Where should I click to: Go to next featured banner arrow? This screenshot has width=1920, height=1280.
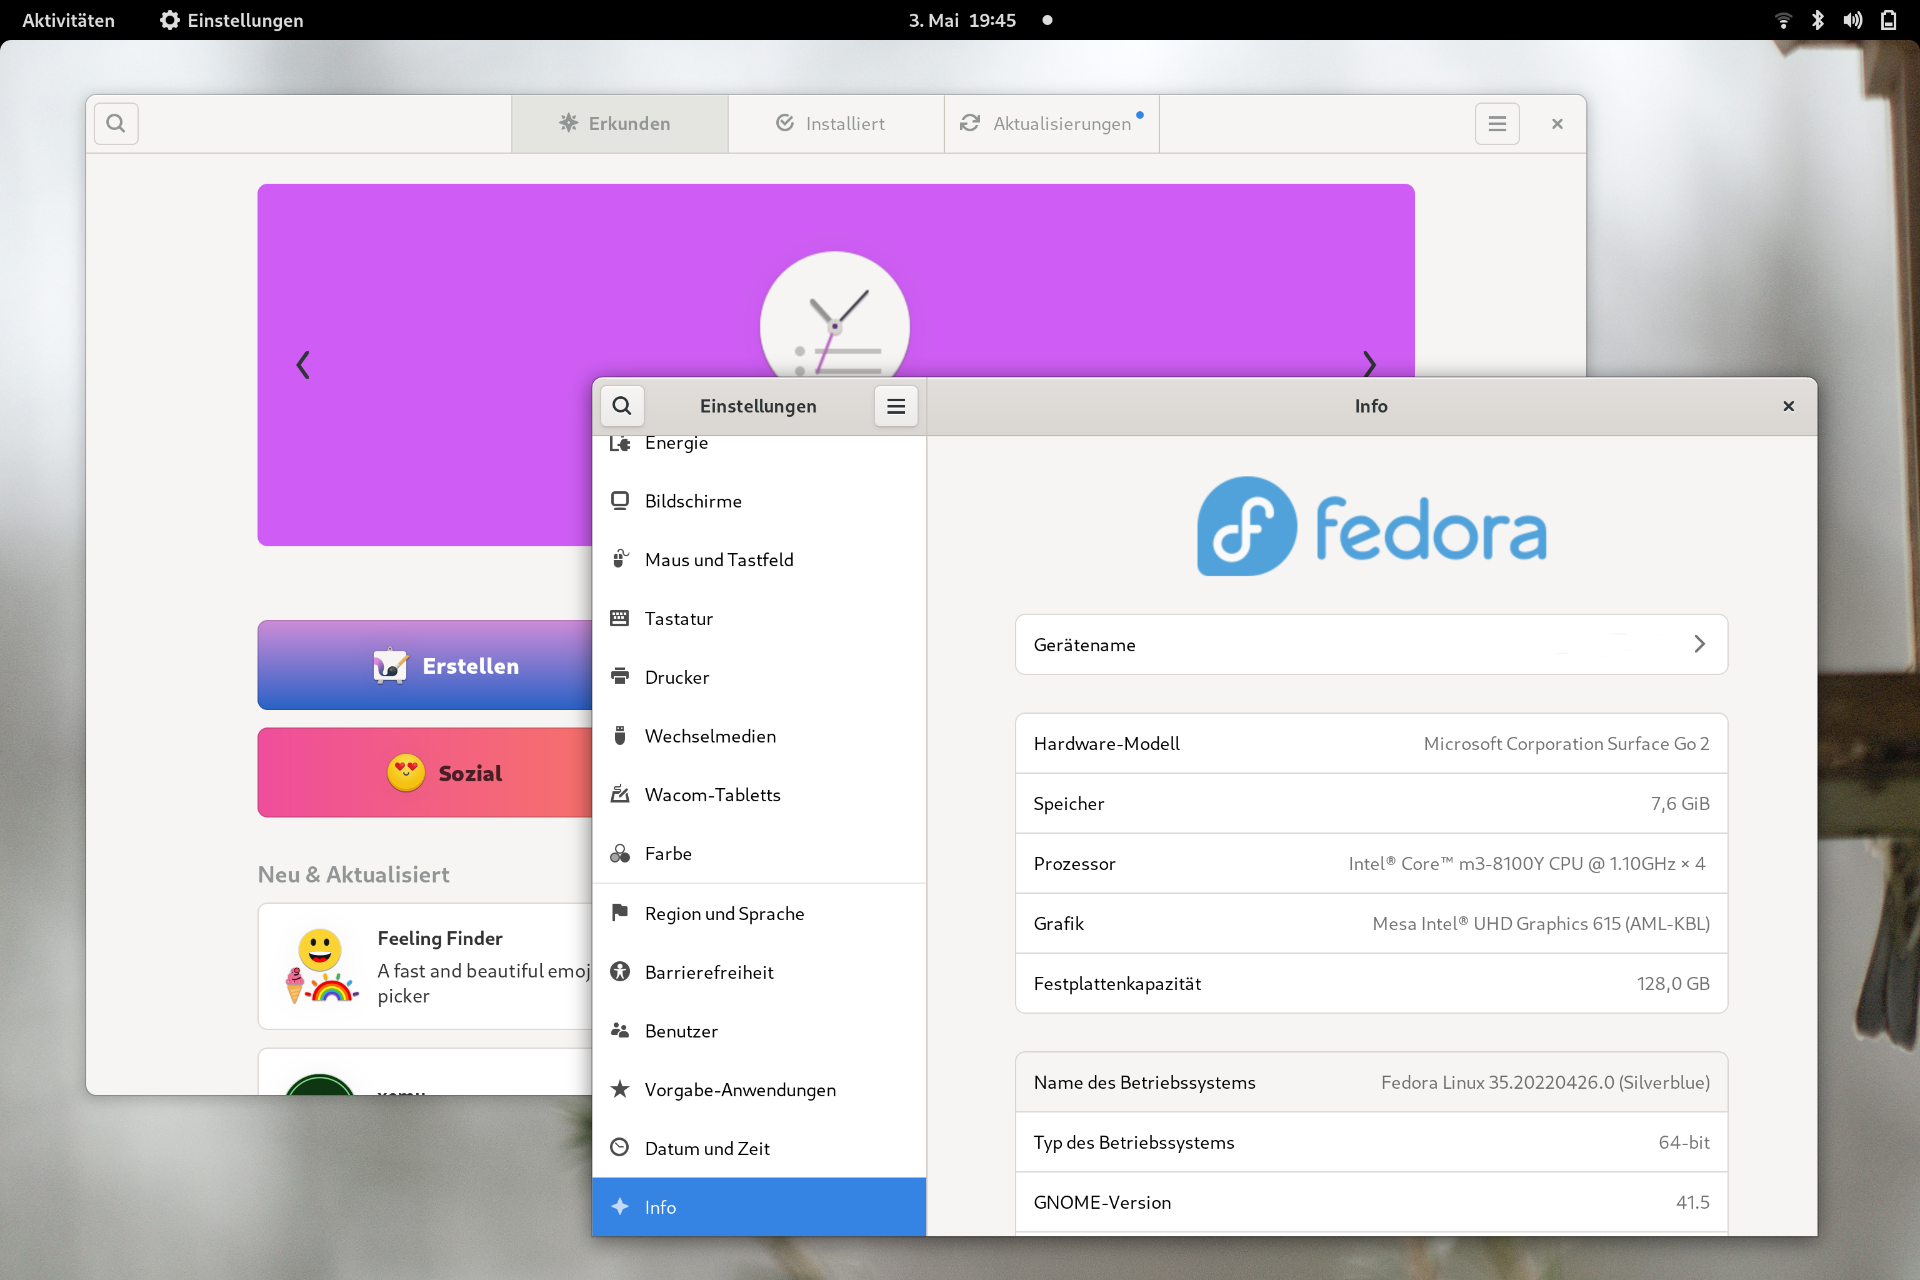pyautogui.click(x=1369, y=363)
